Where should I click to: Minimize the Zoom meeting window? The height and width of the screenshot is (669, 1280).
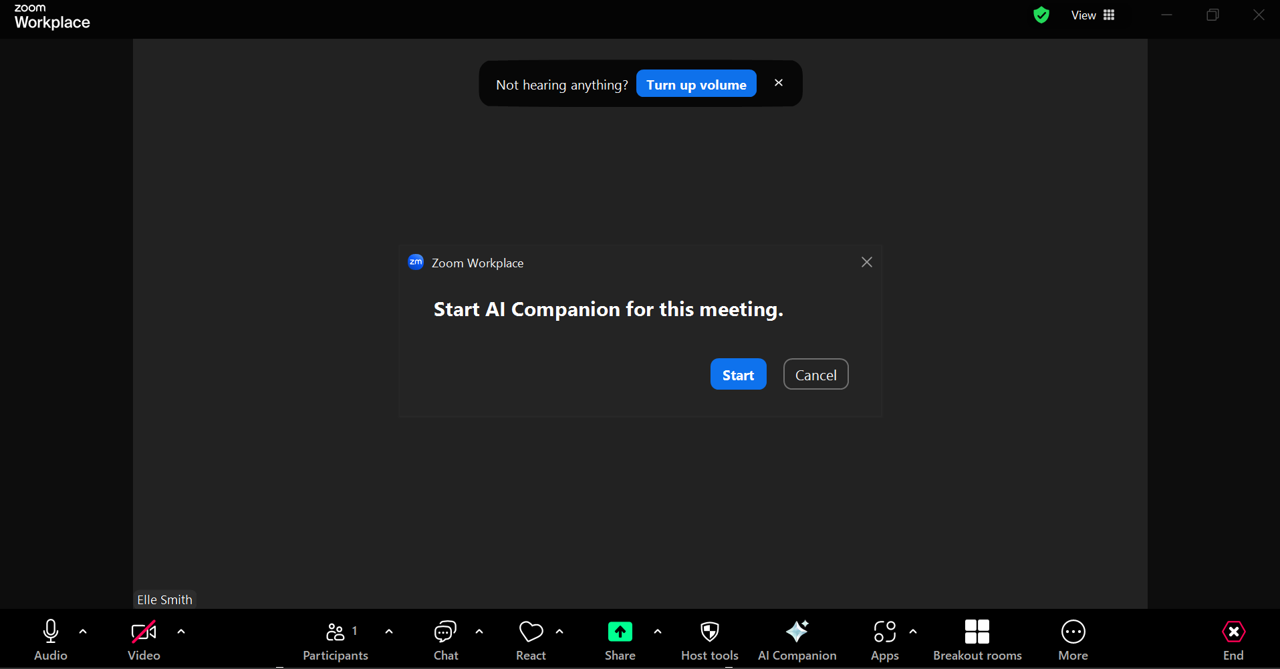(1166, 15)
